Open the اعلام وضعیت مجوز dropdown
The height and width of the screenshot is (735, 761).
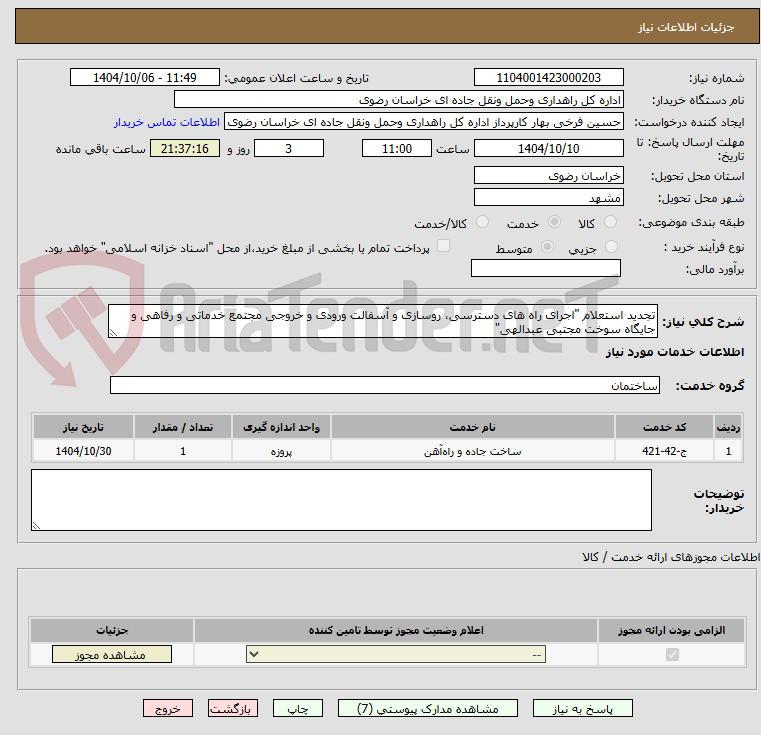[x=396, y=654]
